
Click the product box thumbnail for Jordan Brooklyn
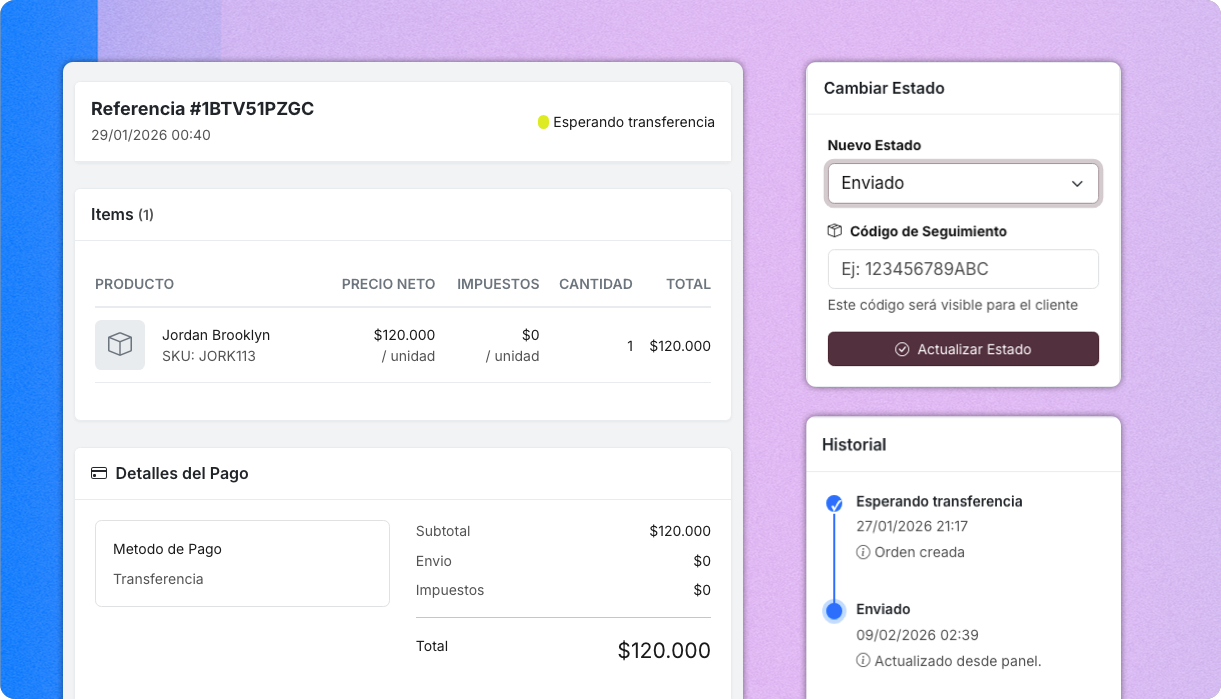tap(120, 345)
